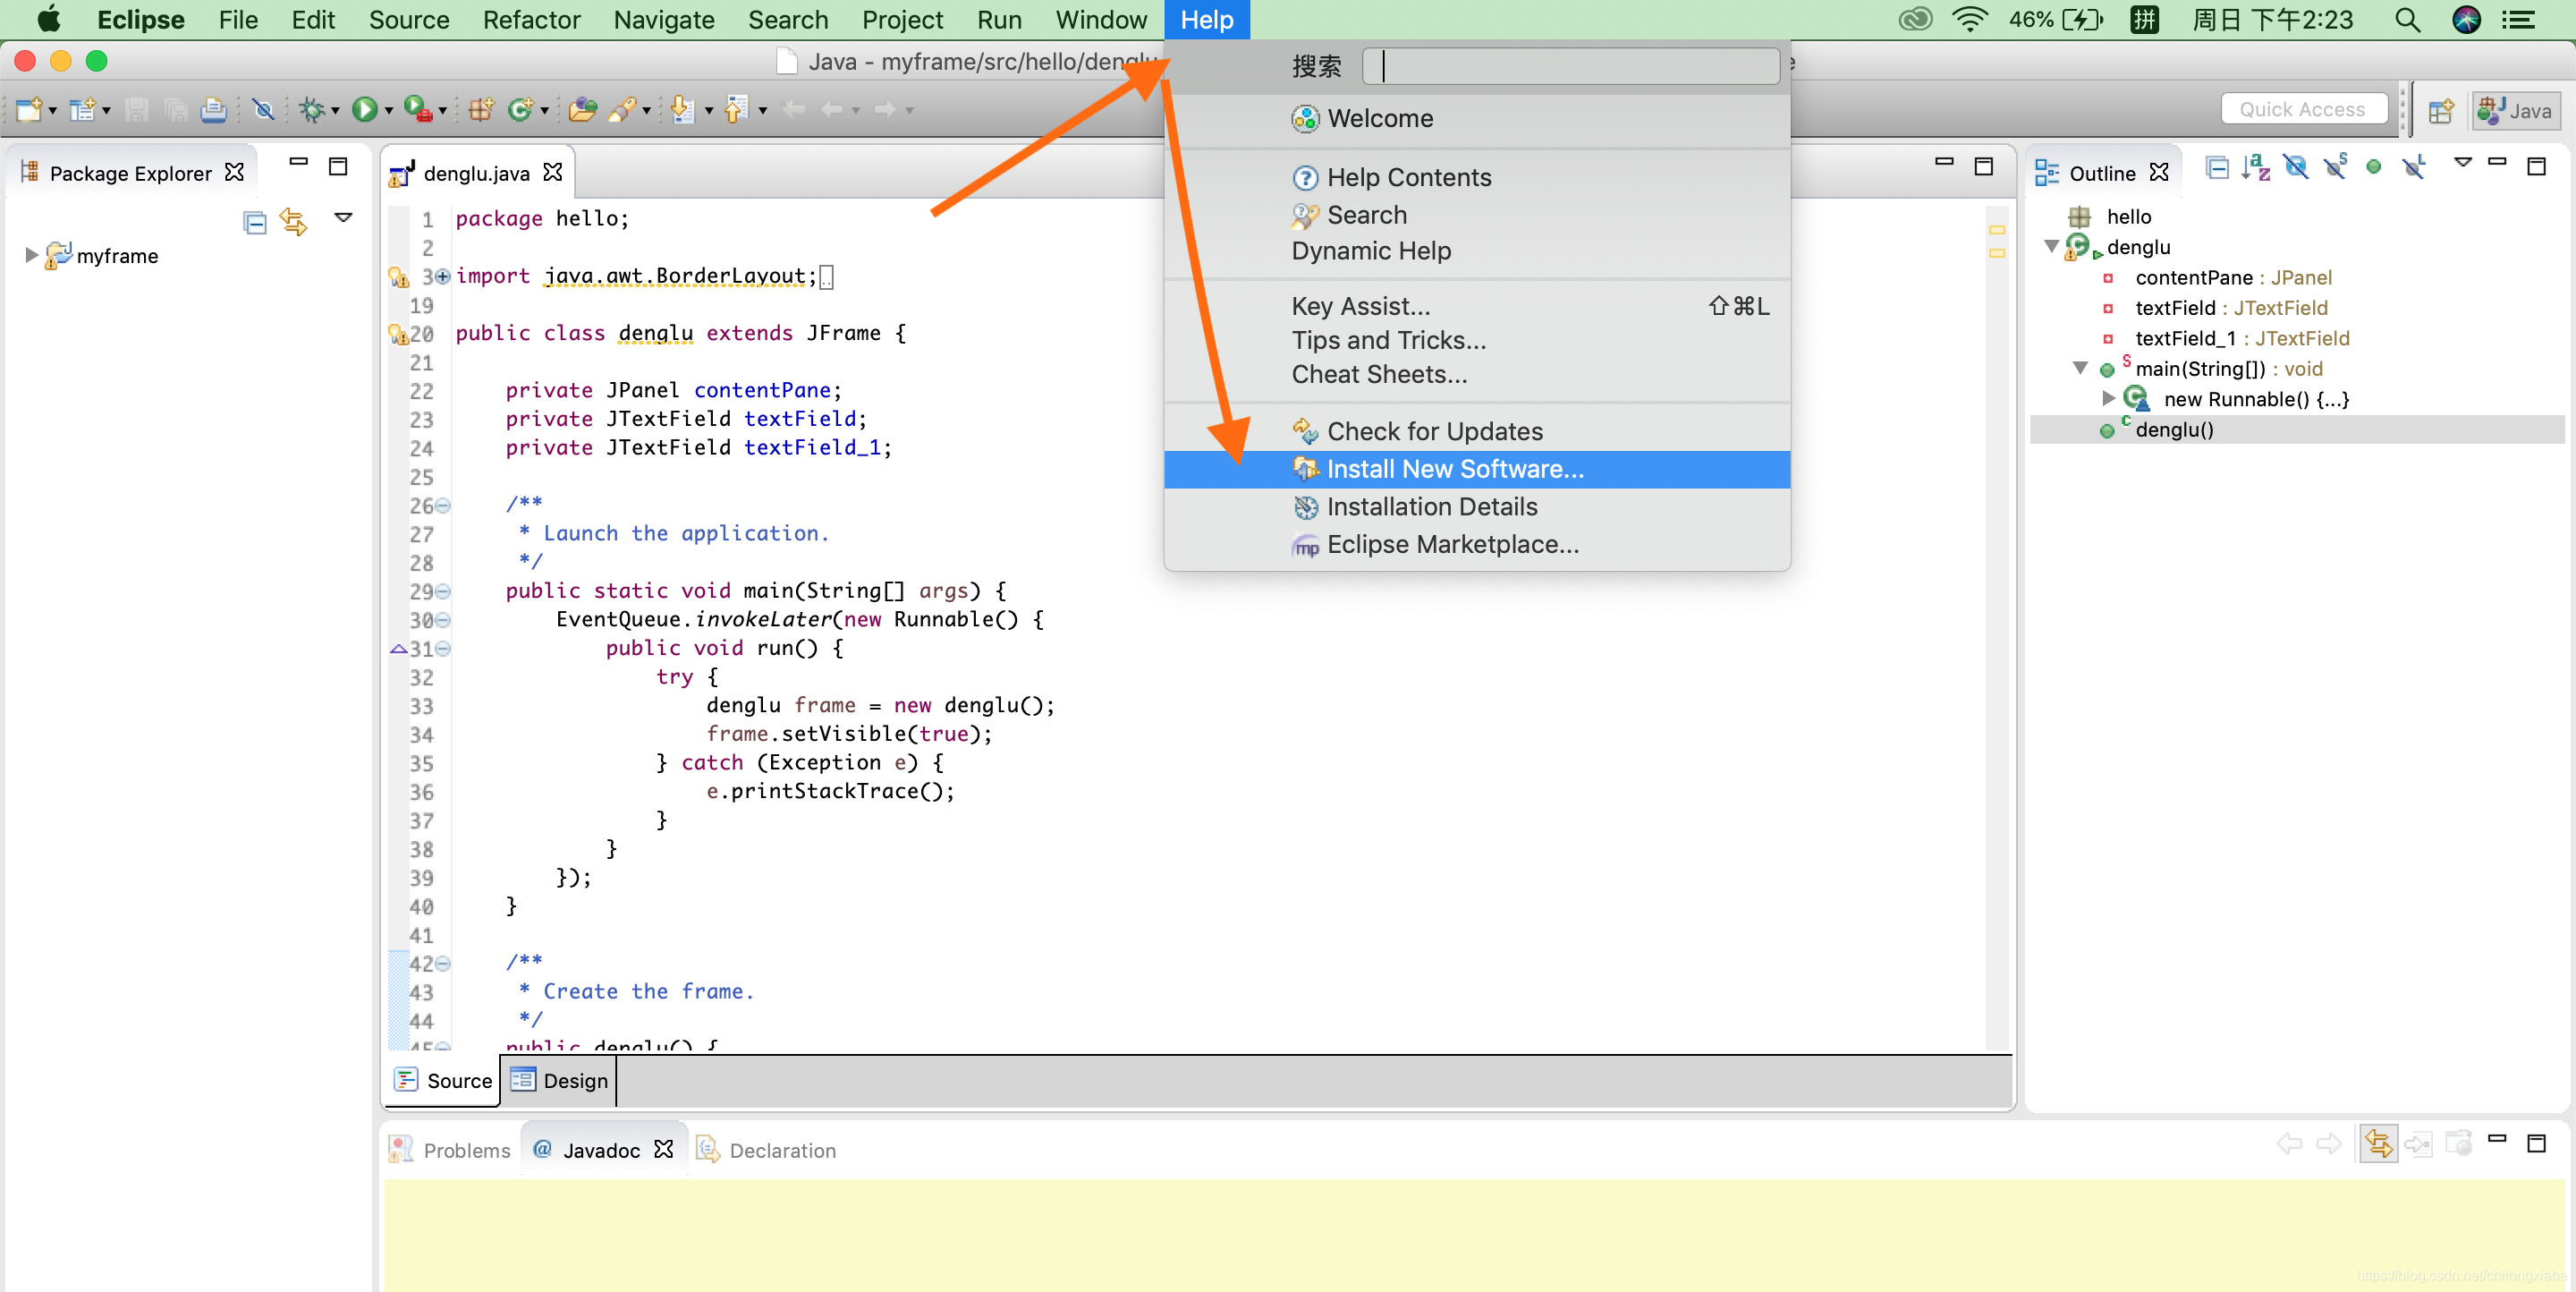
Task: Select textField_1 : JTextField in Outline
Action: (2242, 338)
